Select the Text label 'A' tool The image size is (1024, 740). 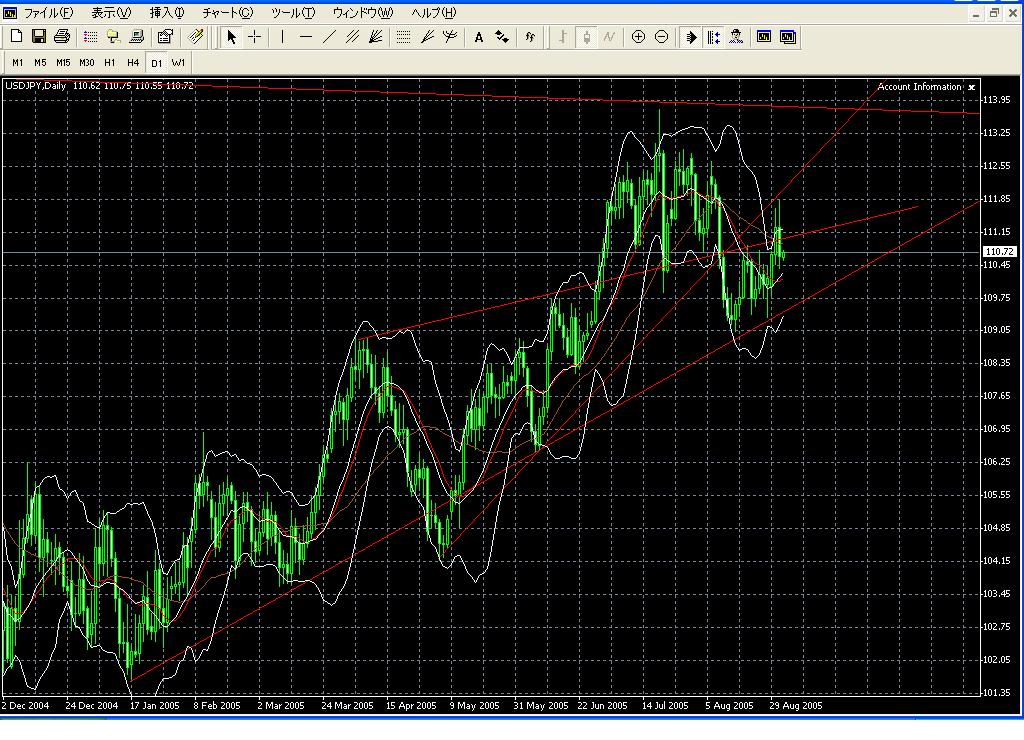click(x=479, y=37)
